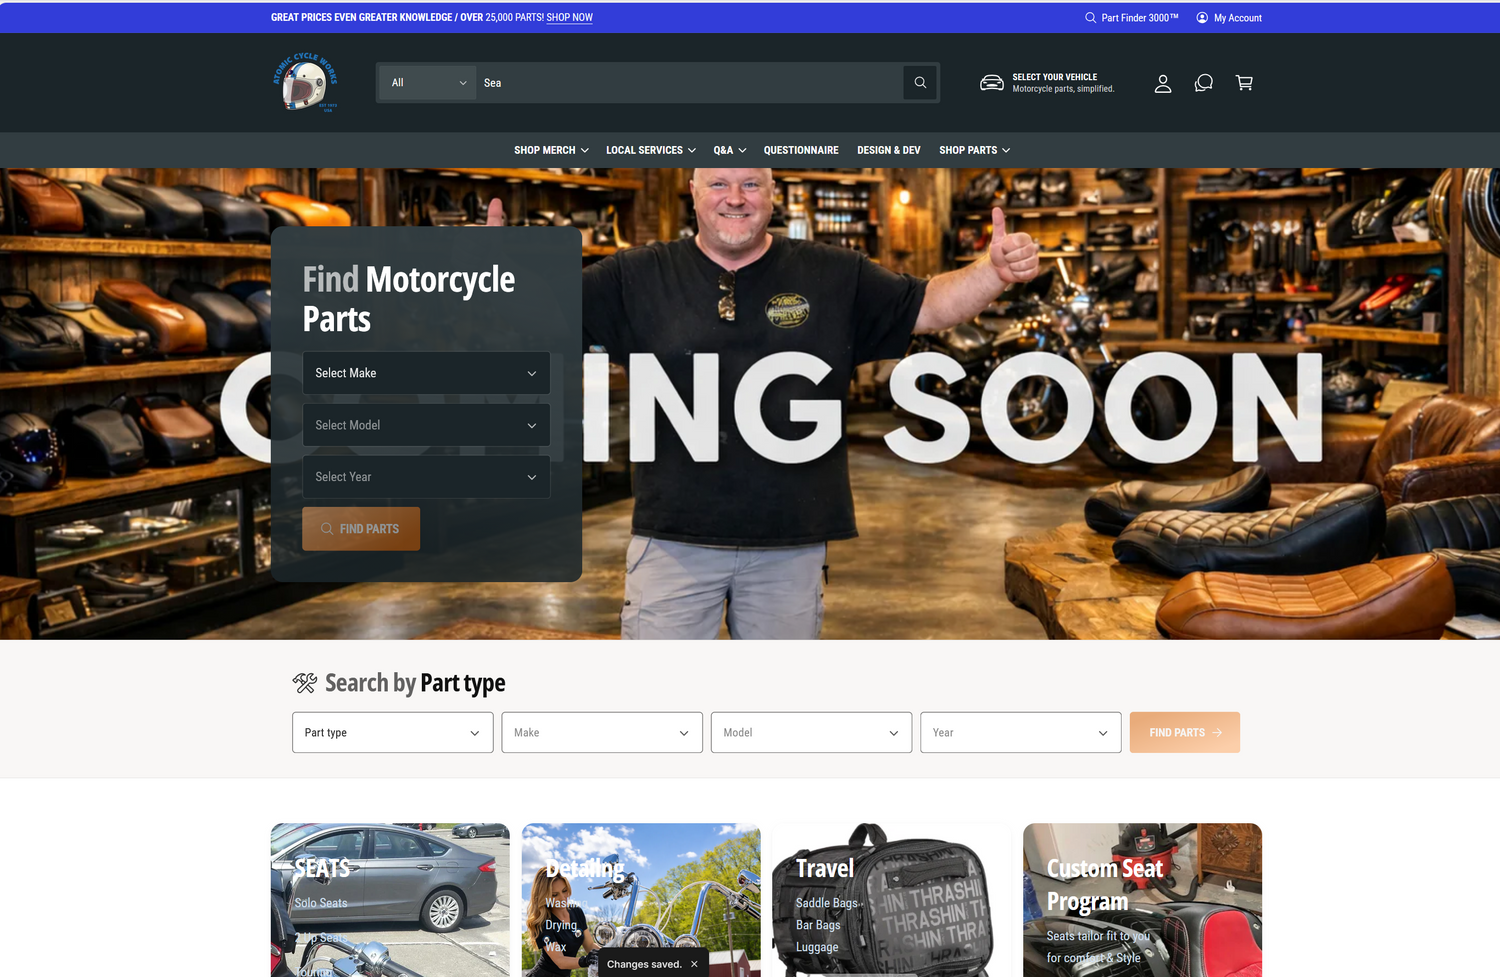
Task: Open the Select Year dropdown
Action: [x=426, y=477]
